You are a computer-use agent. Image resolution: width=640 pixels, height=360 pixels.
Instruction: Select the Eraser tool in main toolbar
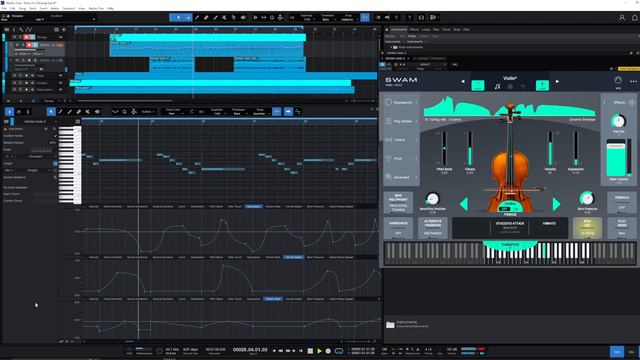[x=206, y=18]
